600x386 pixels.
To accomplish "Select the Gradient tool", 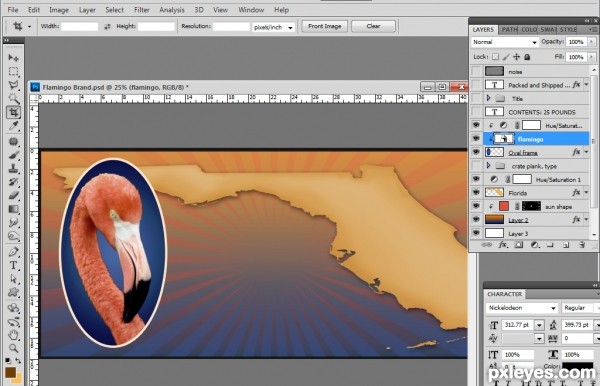I will (x=13, y=209).
